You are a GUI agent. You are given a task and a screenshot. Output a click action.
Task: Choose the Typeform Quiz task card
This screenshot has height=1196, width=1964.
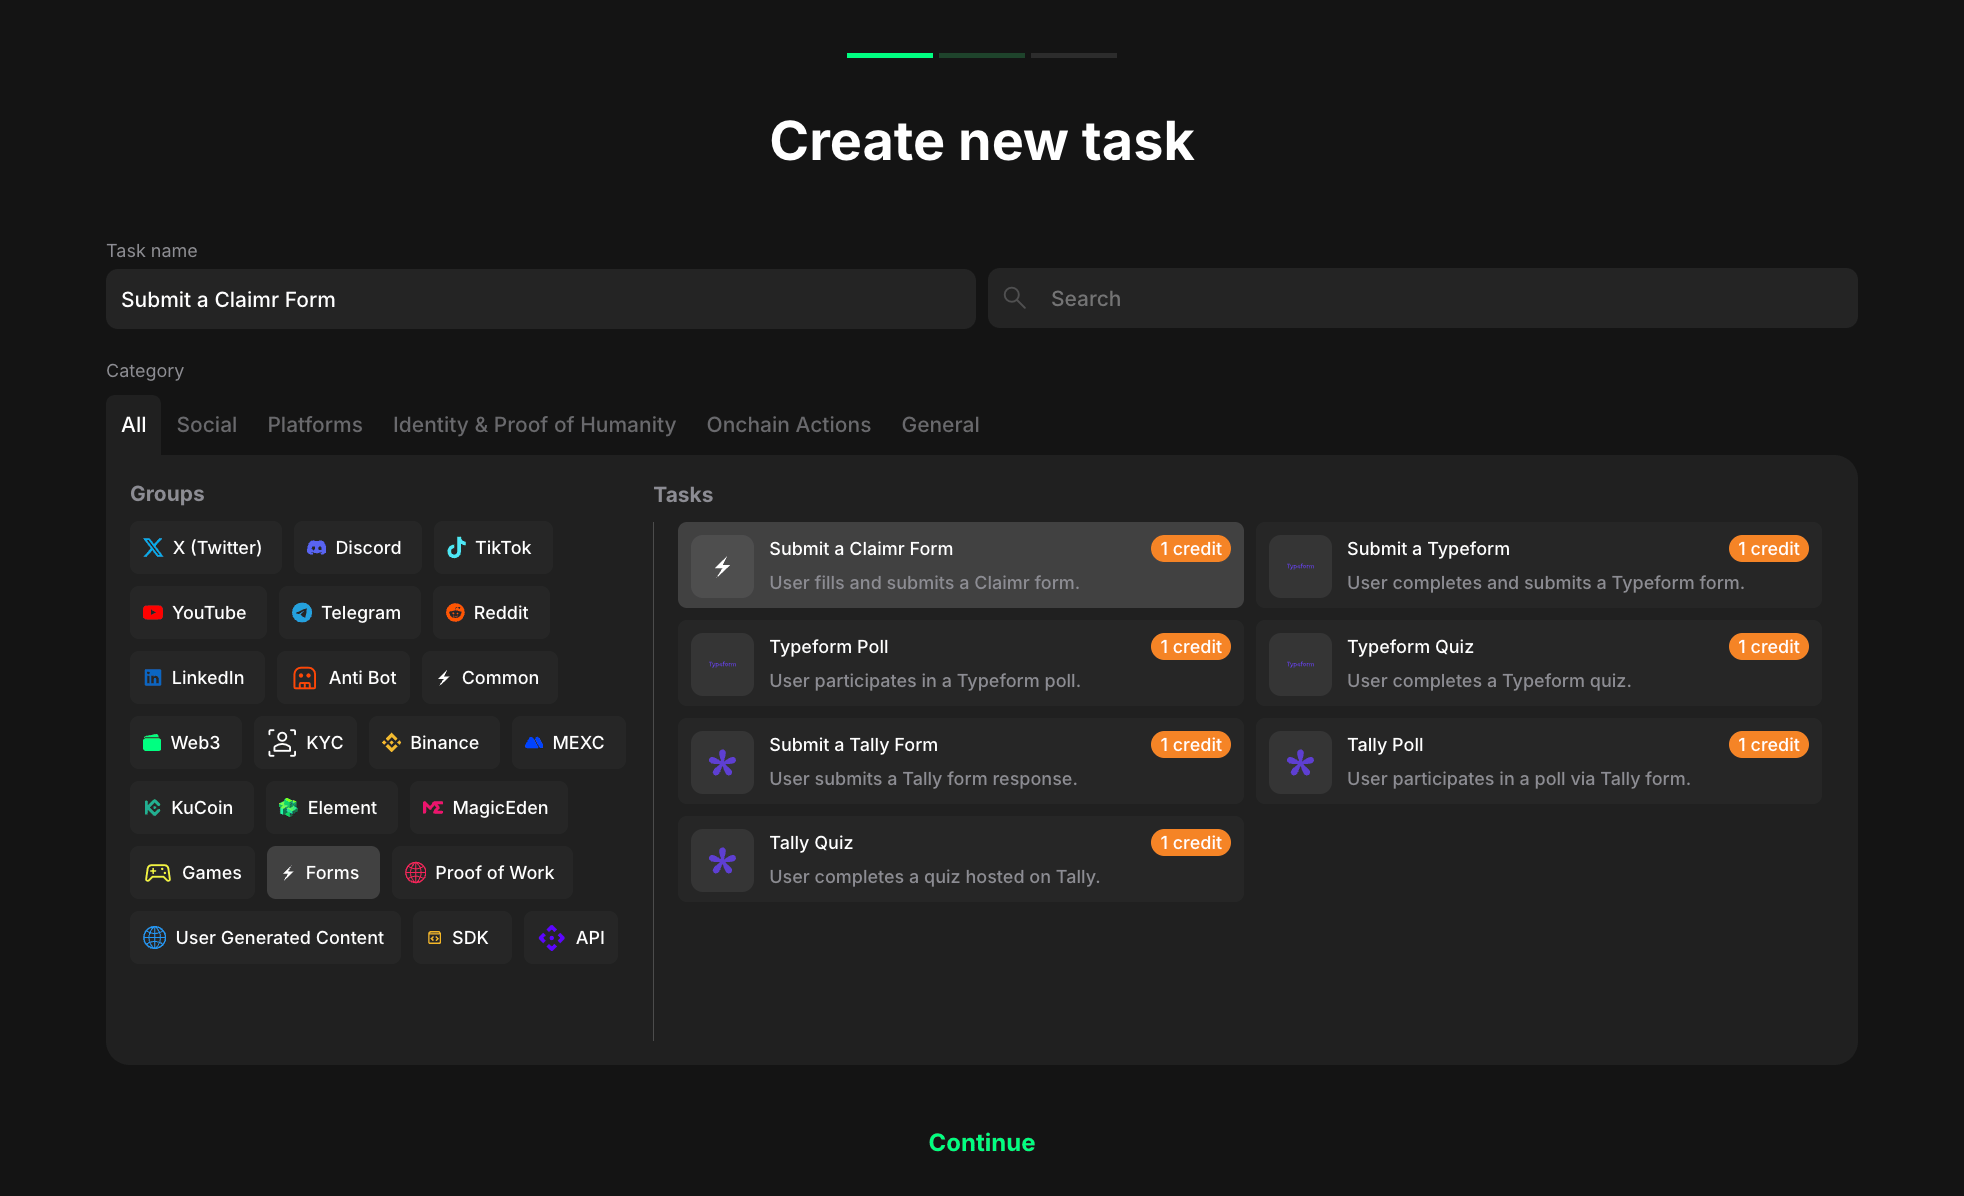click(1539, 663)
